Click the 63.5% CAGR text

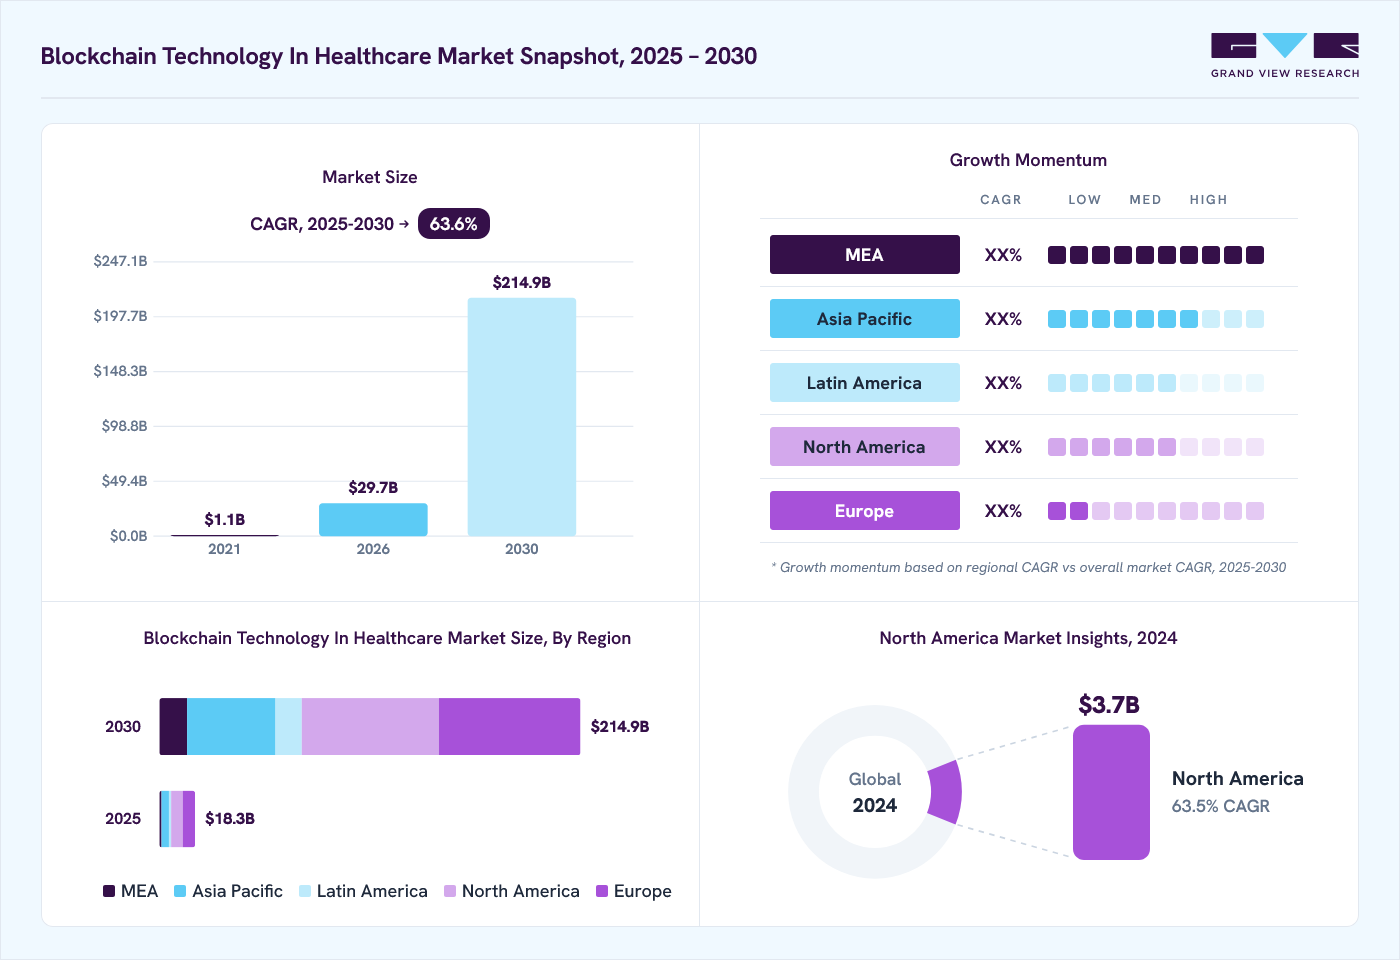pyautogui.click(x=1221, y=806)
